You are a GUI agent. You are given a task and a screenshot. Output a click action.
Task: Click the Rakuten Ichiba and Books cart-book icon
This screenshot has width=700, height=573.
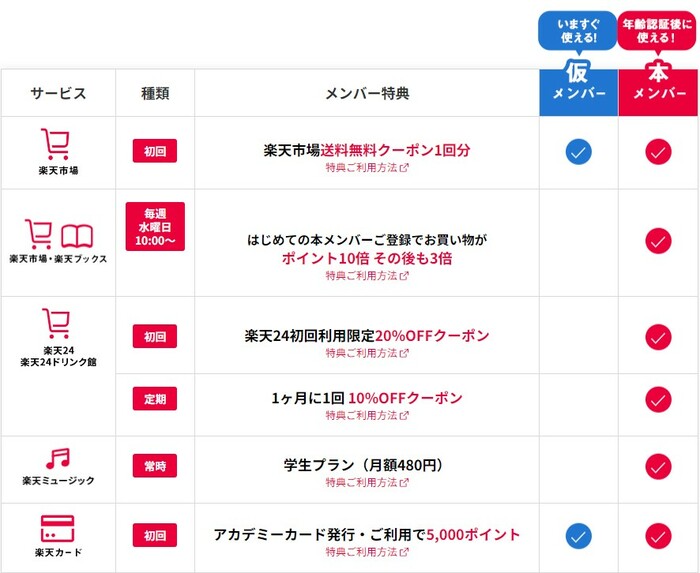pos(57,234)
